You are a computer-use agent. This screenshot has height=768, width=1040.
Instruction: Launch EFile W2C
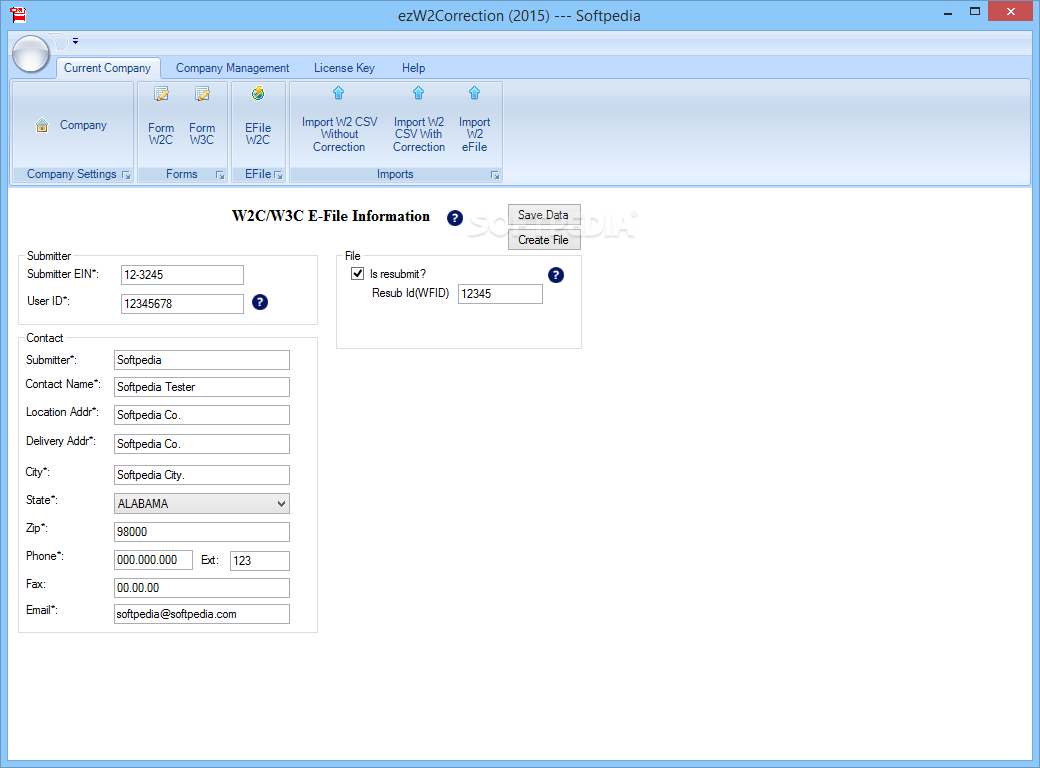(258, 116)
